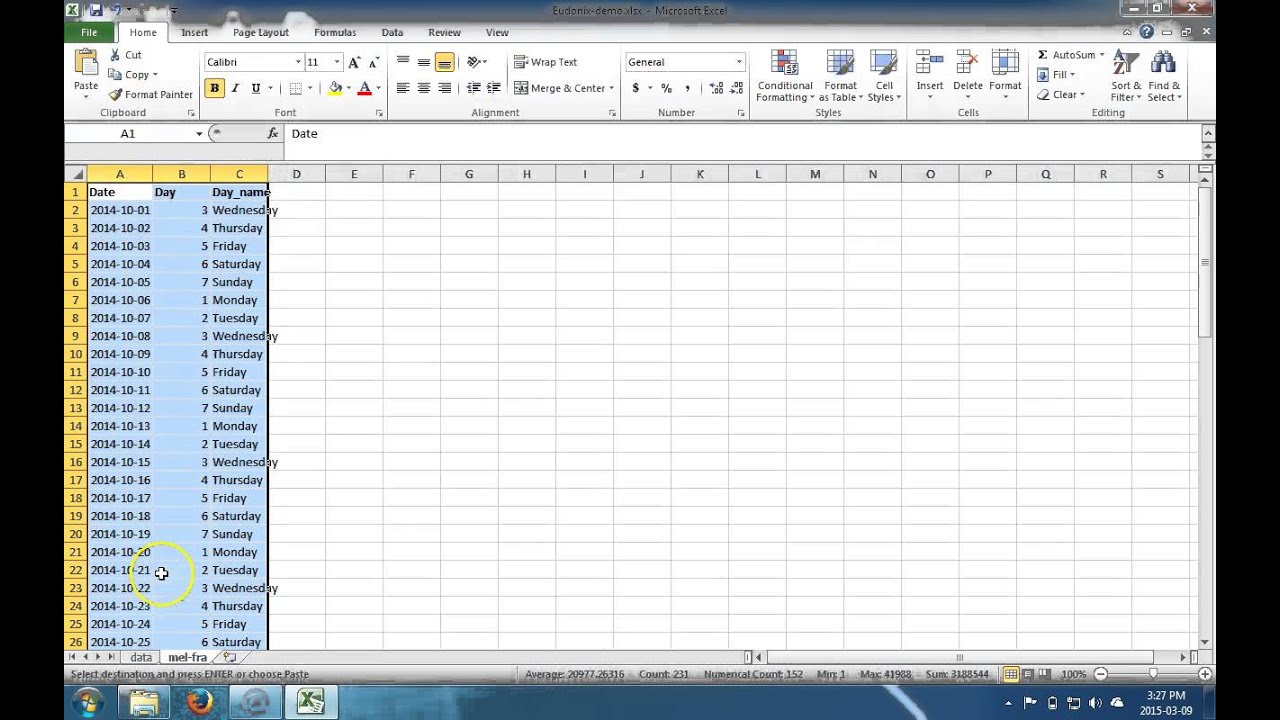
Task: Switch to the Formulas tab
Action: (335, 32)
